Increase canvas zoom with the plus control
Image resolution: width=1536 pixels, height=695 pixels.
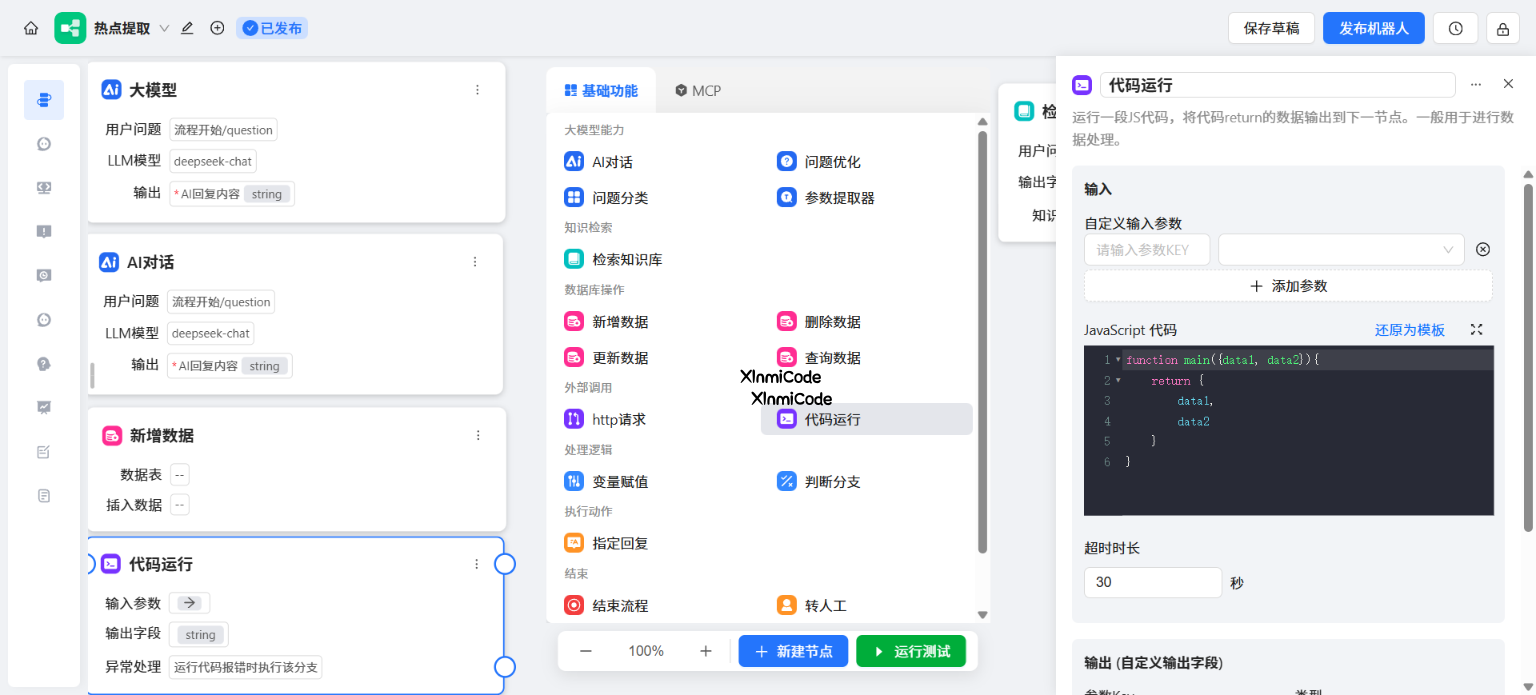tap(706, 651)
